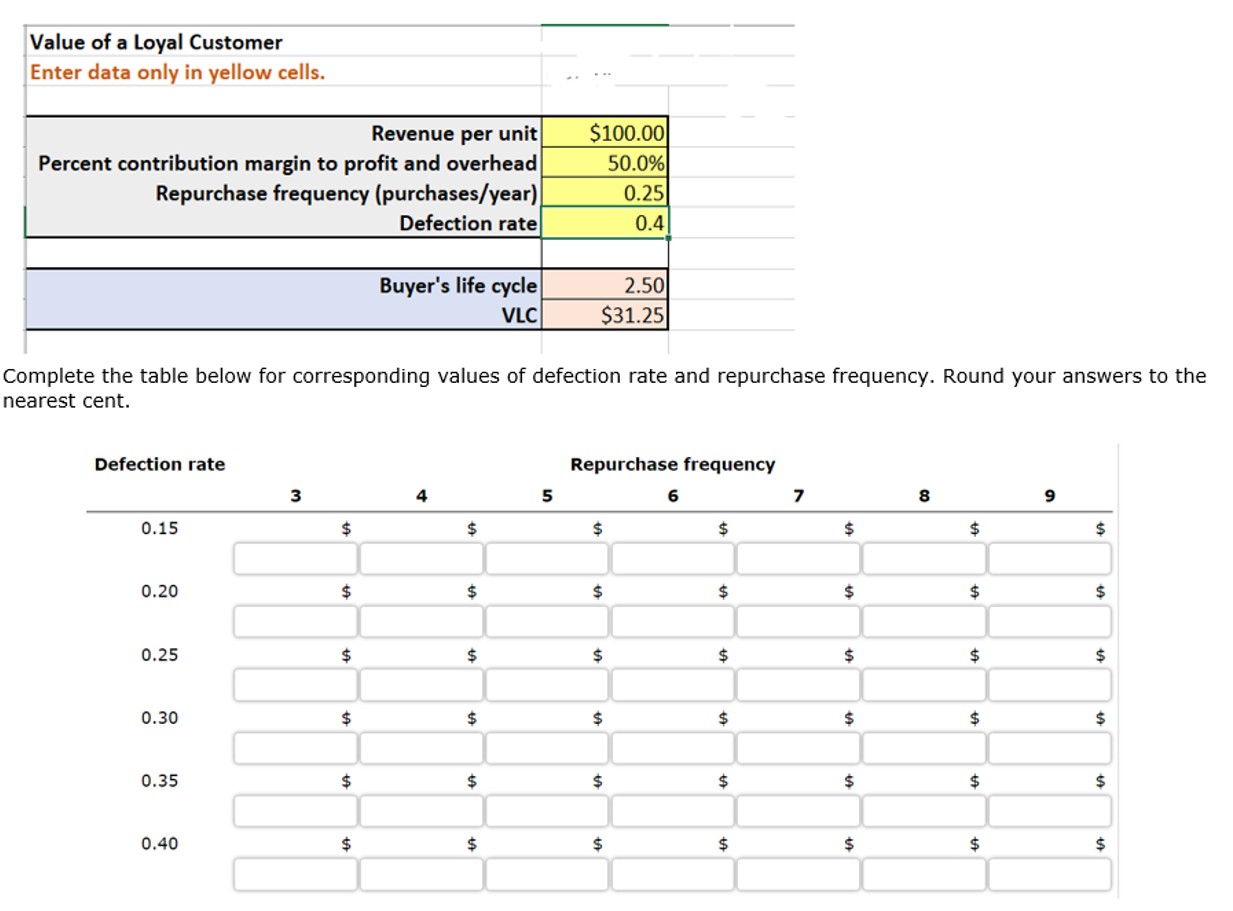Click the VLC cell showing $31.25
1233x911 pixels.
click(x=604, y=316)
